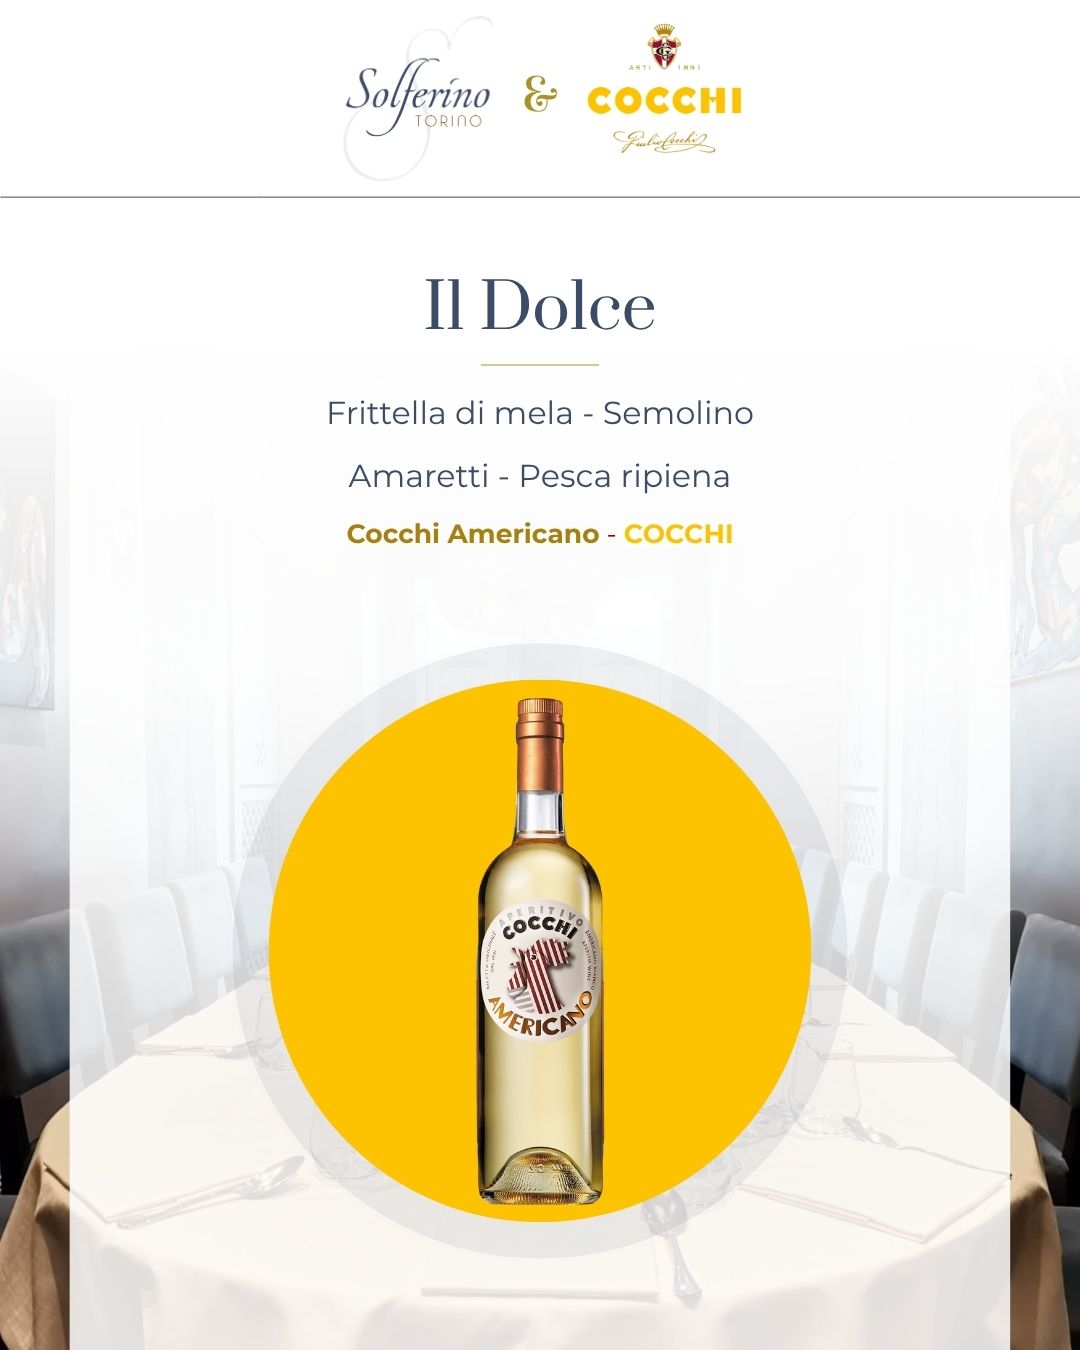The image size is (1080, 1350).
Task: Click the Semolino text
Action: coord(678,412)
